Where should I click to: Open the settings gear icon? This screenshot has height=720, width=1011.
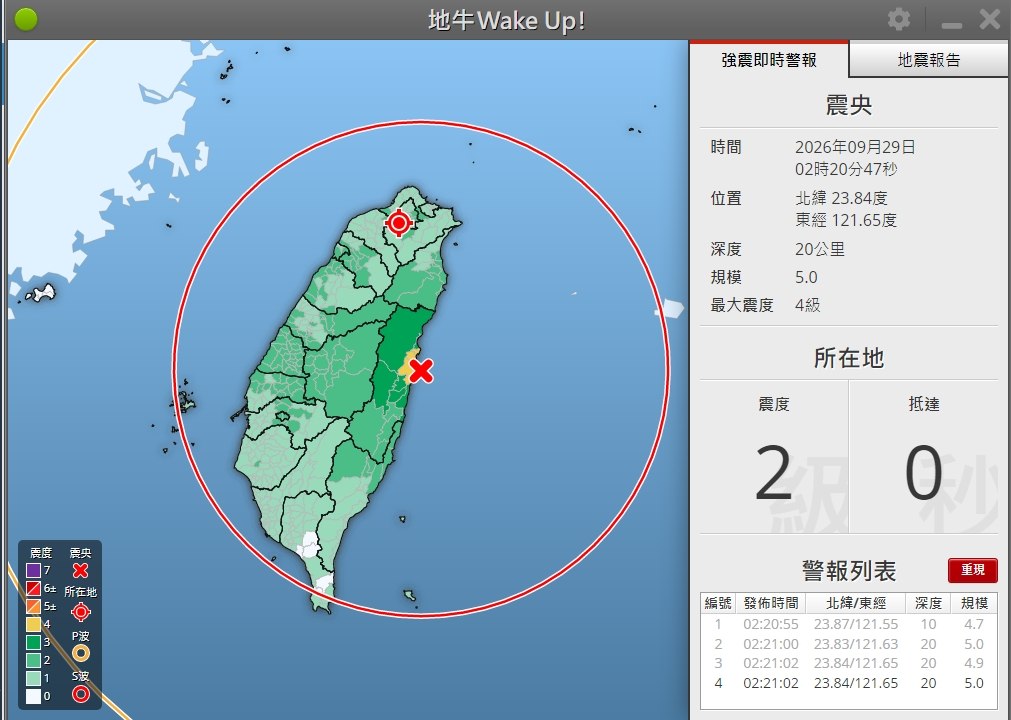[x=899, y=19]
